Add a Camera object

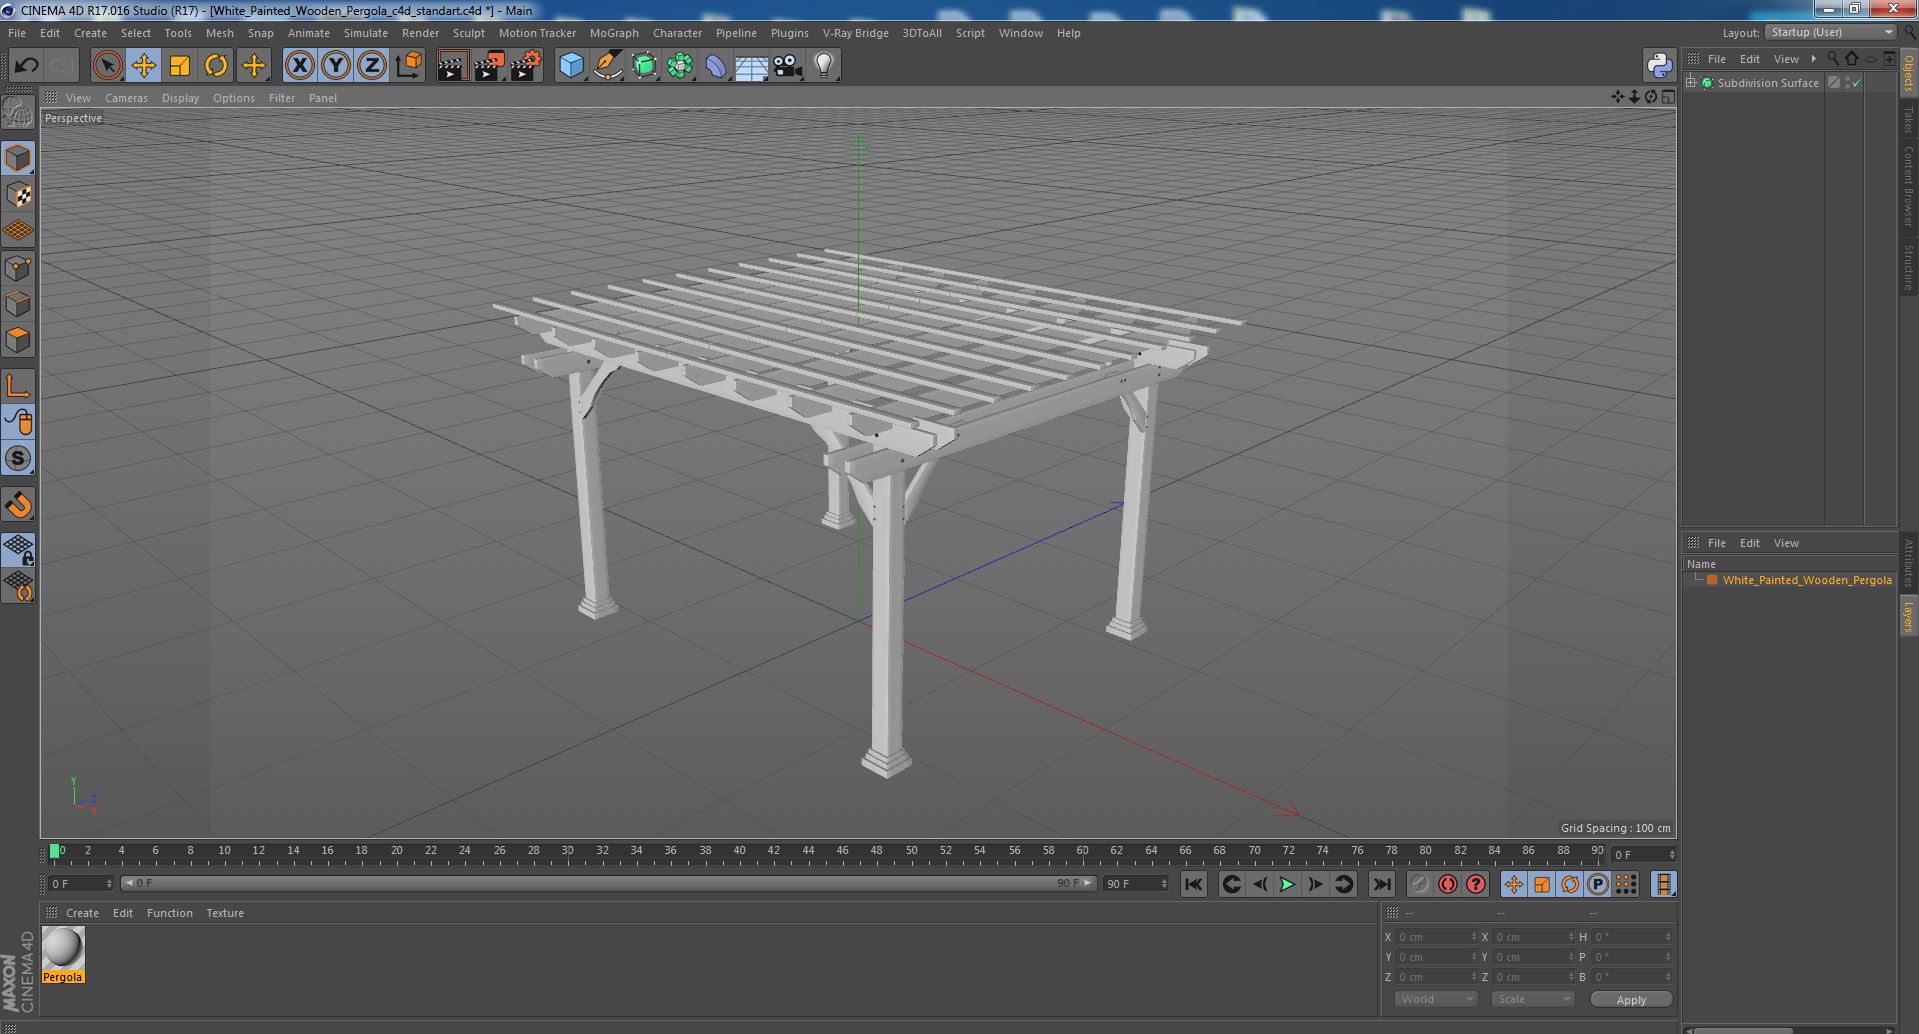[787, 66]
